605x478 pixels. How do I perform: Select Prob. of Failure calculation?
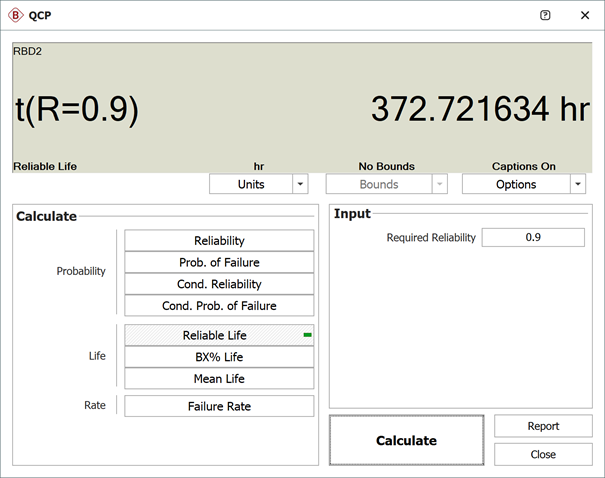point(219,262)
